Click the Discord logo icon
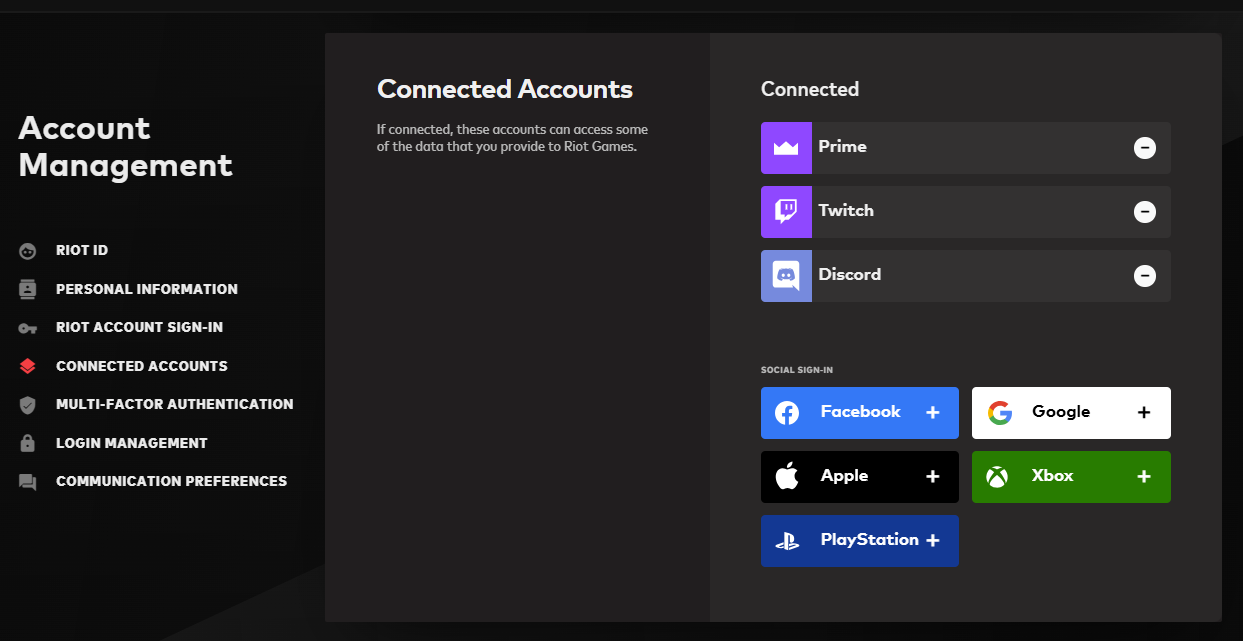 [786, 276]
